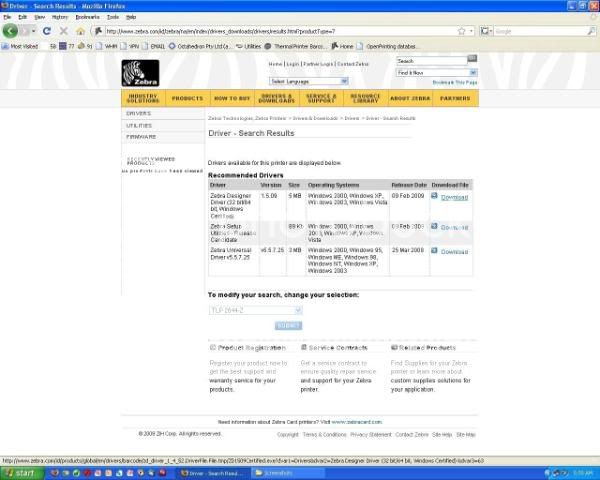Viewport: 600px width, 480px height.
Task: Open the Products nav tab
Action: 188,98
